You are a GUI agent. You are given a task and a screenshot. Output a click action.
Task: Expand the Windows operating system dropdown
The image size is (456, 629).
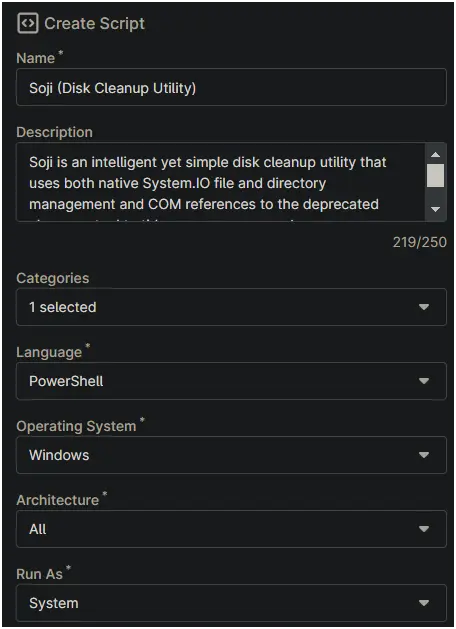[x=231, y=455]
